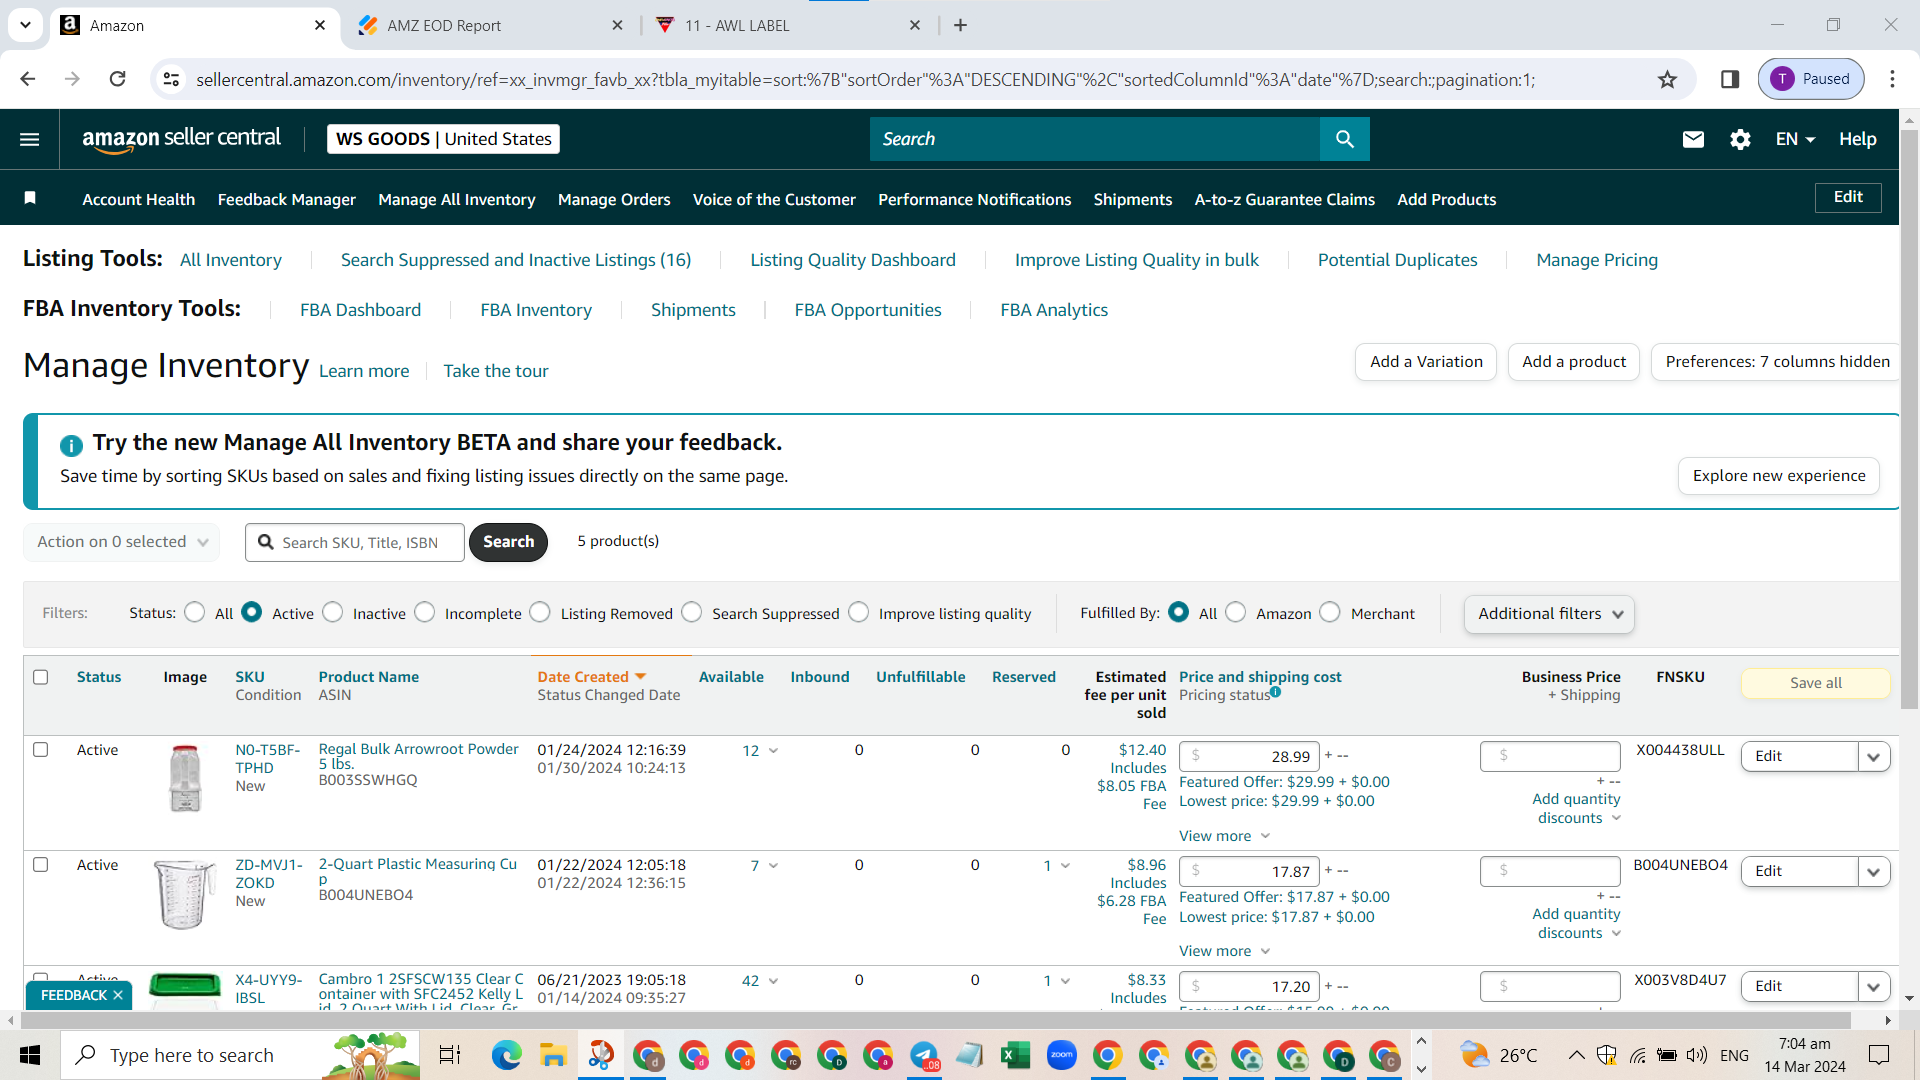Expand the Available 12 quantity chevron
The image size is (1920, 1080).
tap(773, 751)
